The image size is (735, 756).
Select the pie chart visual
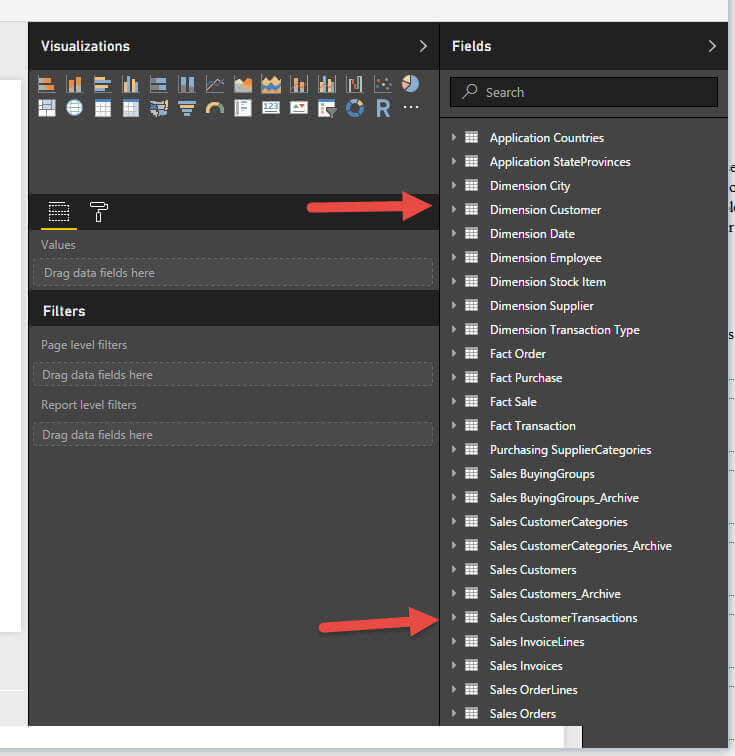[x=410, y=83]
